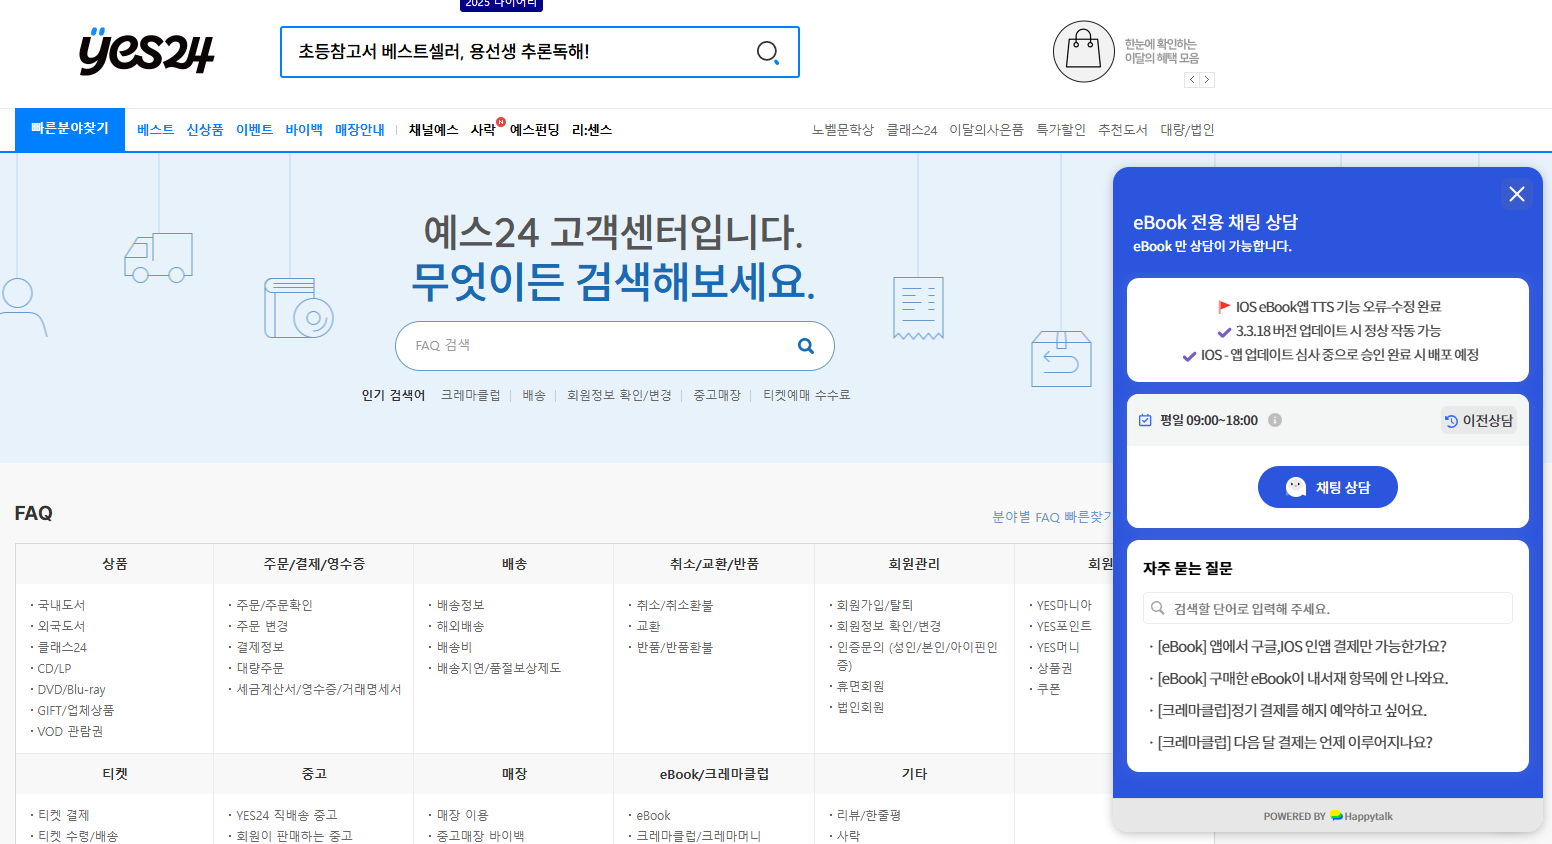Open 회원가입/탈퇴 FAQ item
This screenshot has width=1552, height=844.
point(875,605)
